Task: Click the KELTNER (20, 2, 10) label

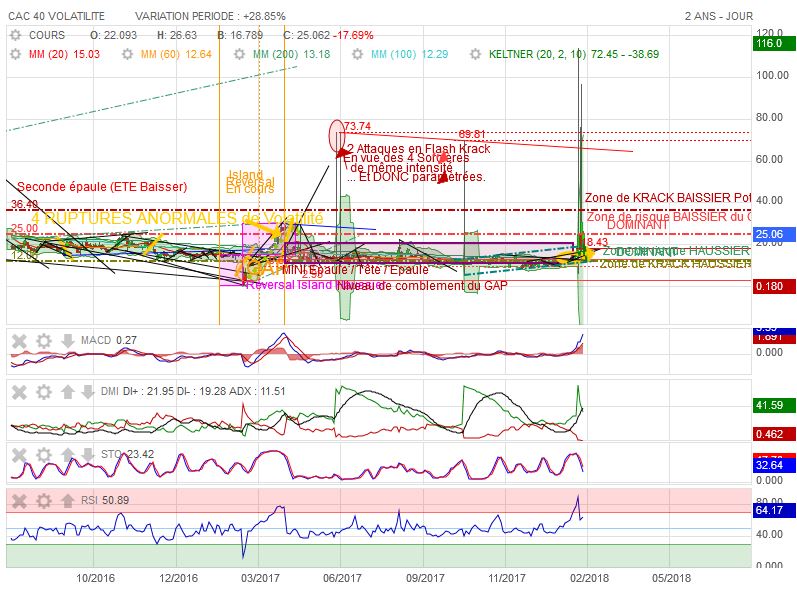Action: [x=537, y=54]
